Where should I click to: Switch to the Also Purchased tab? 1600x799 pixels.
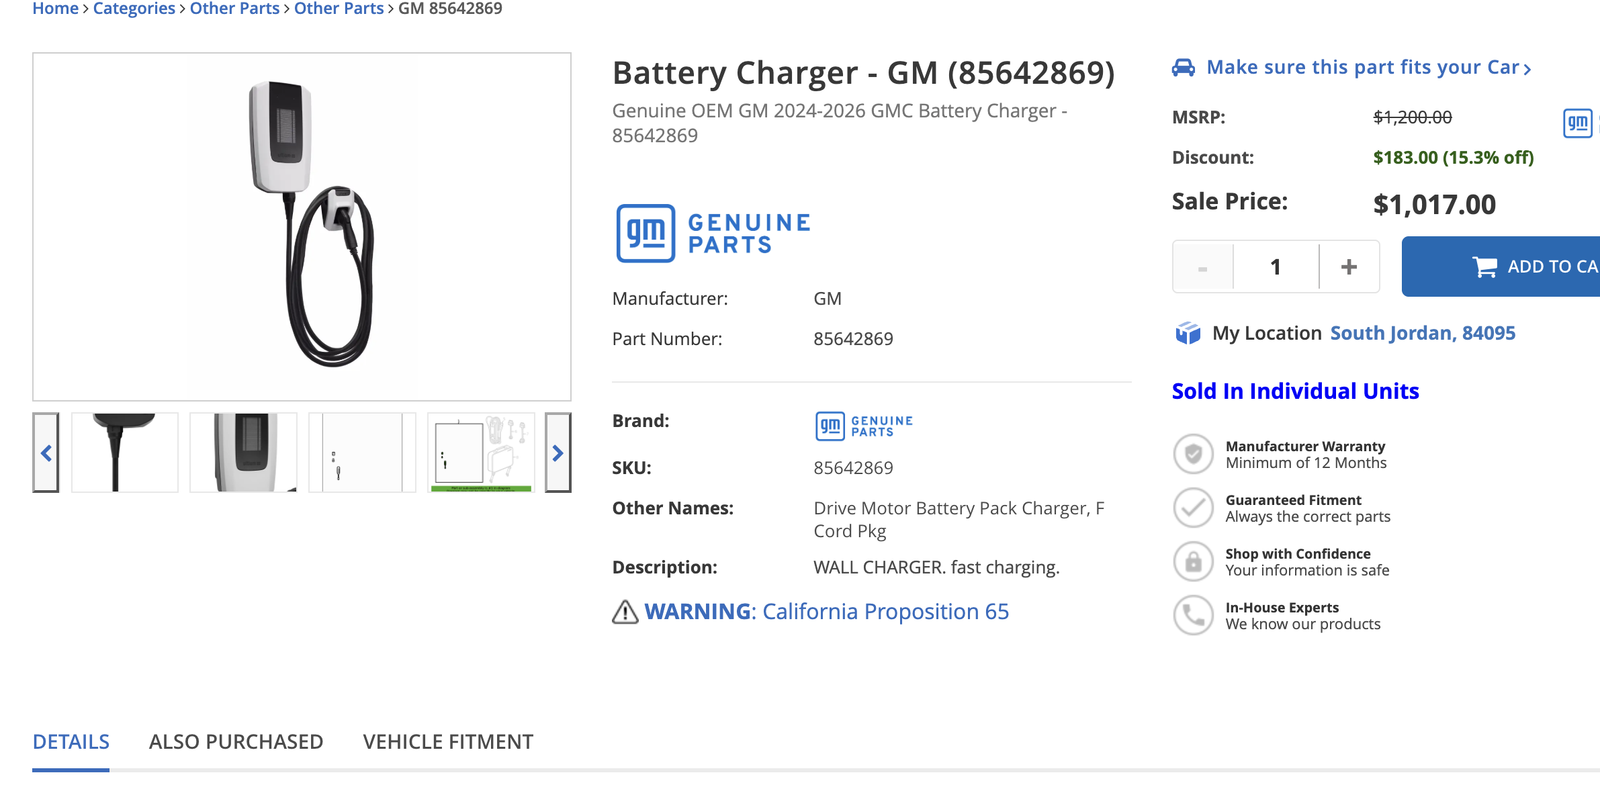click(x=236, y=742)
